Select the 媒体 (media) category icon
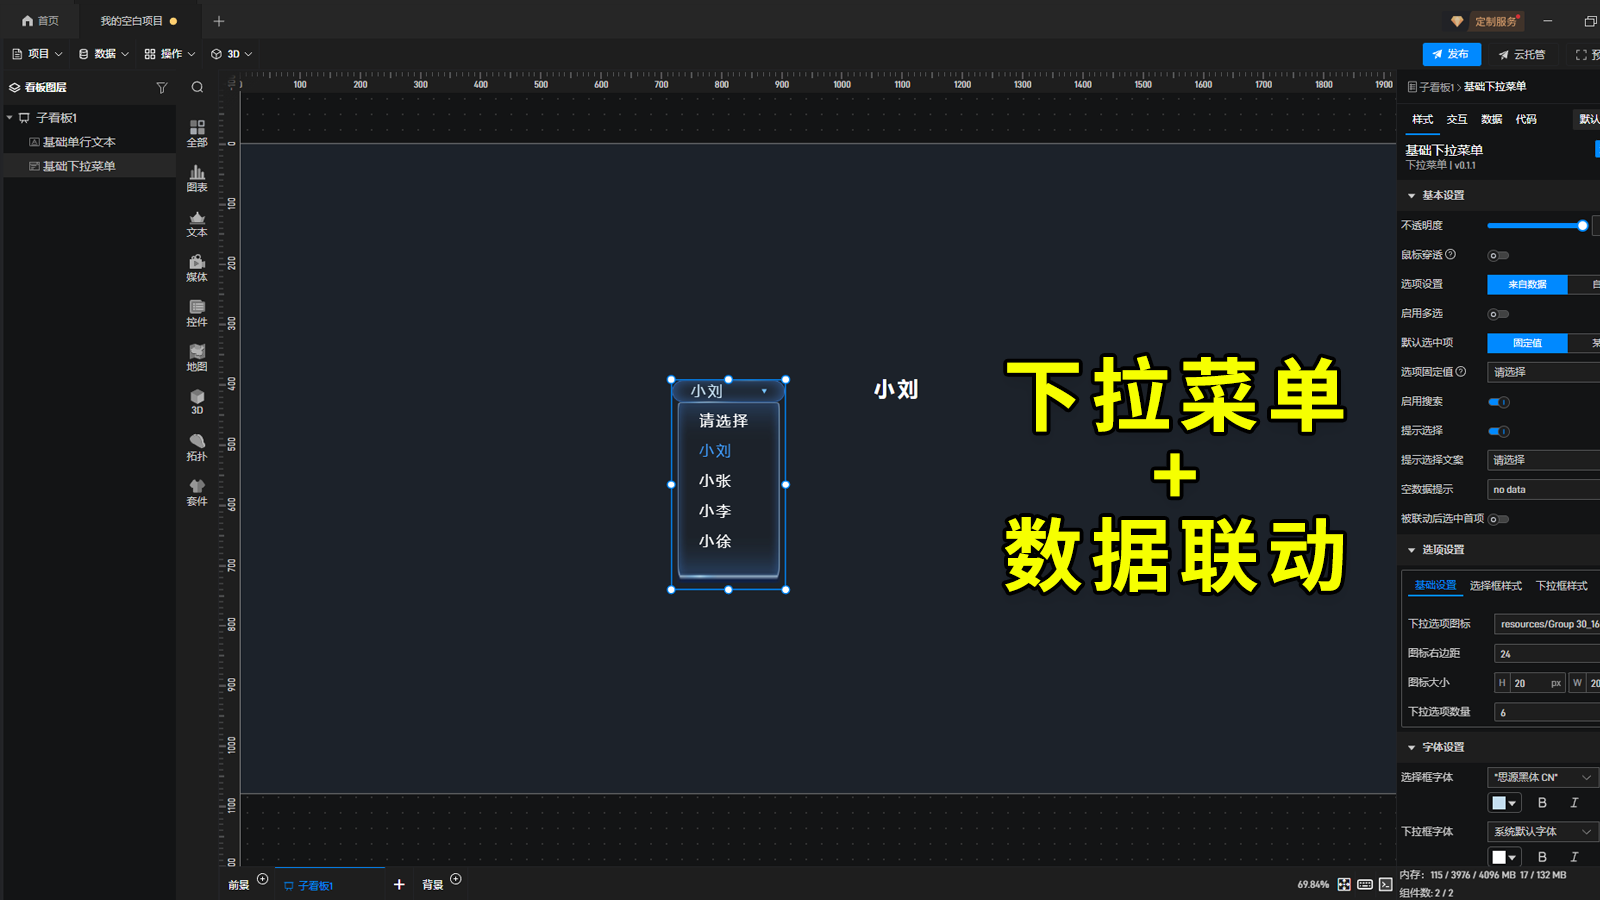This screenshot has height=900, width=1600. click(x=197, y=268)
